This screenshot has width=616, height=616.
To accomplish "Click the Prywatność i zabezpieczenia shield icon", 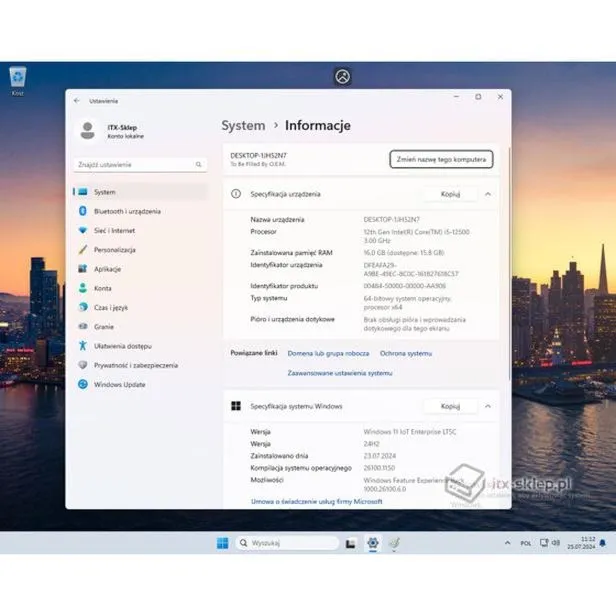I will [83, 365].
